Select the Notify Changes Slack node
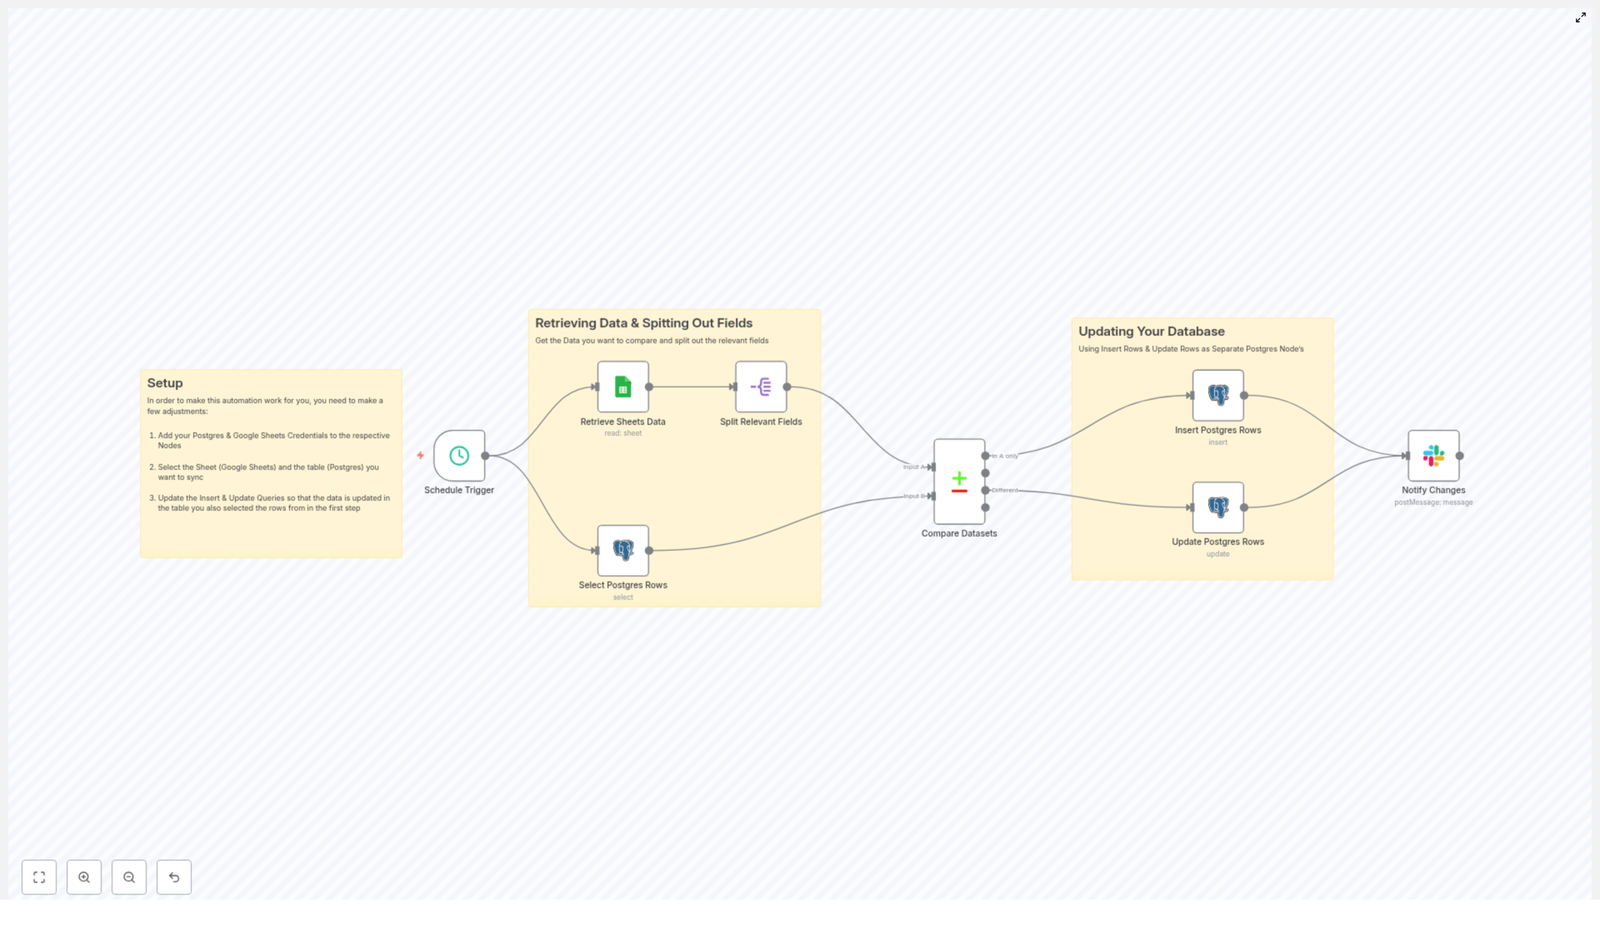This screenshot has width=1600, height=938. click(x=1433, y=455)
